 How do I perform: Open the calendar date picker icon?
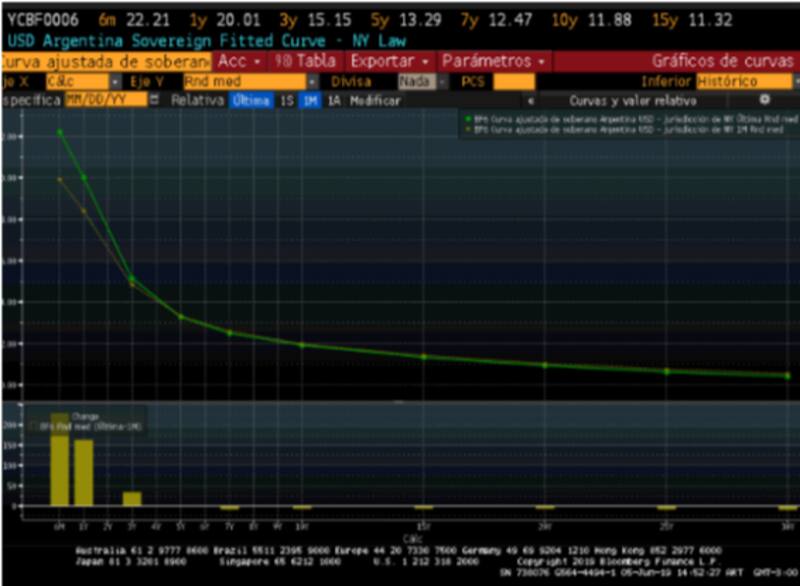154,101
